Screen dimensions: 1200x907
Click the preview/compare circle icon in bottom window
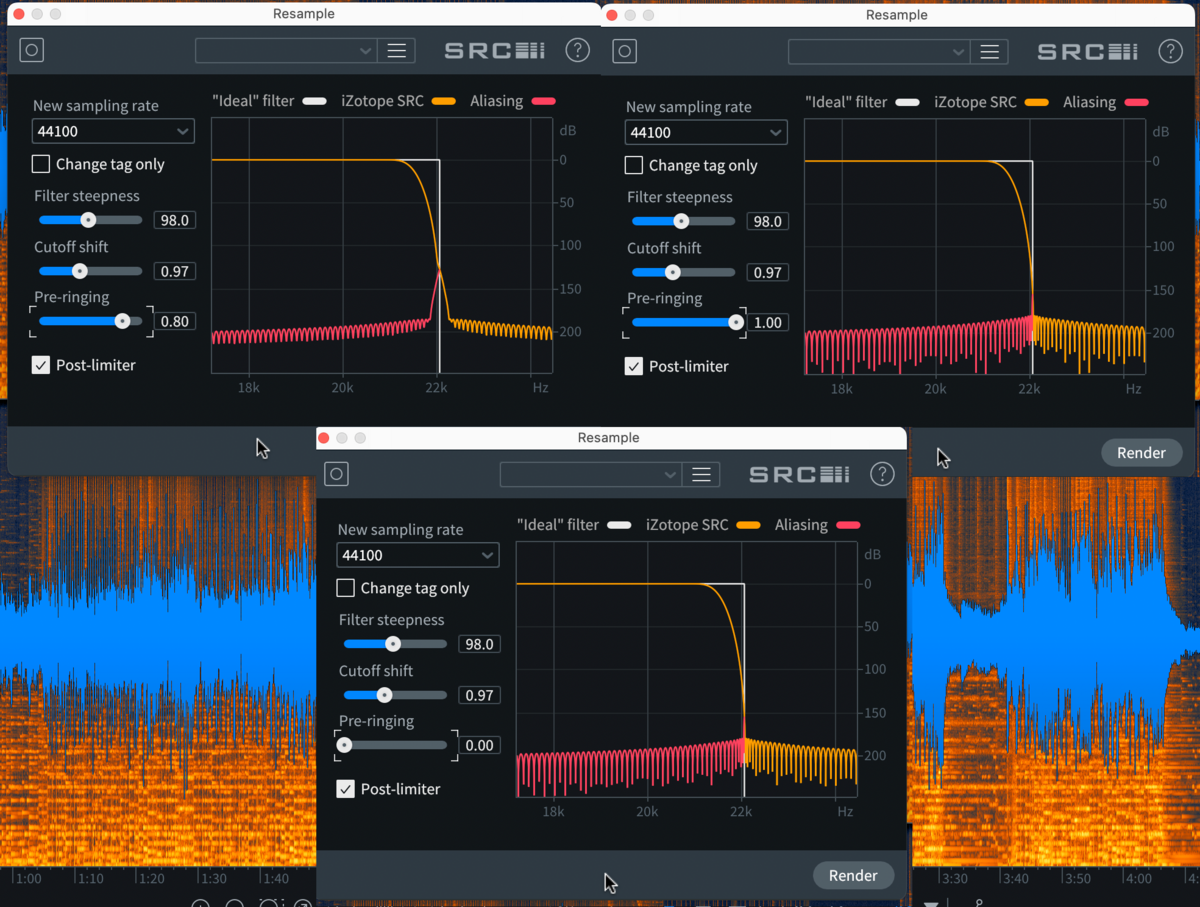[x=337, y=474]
